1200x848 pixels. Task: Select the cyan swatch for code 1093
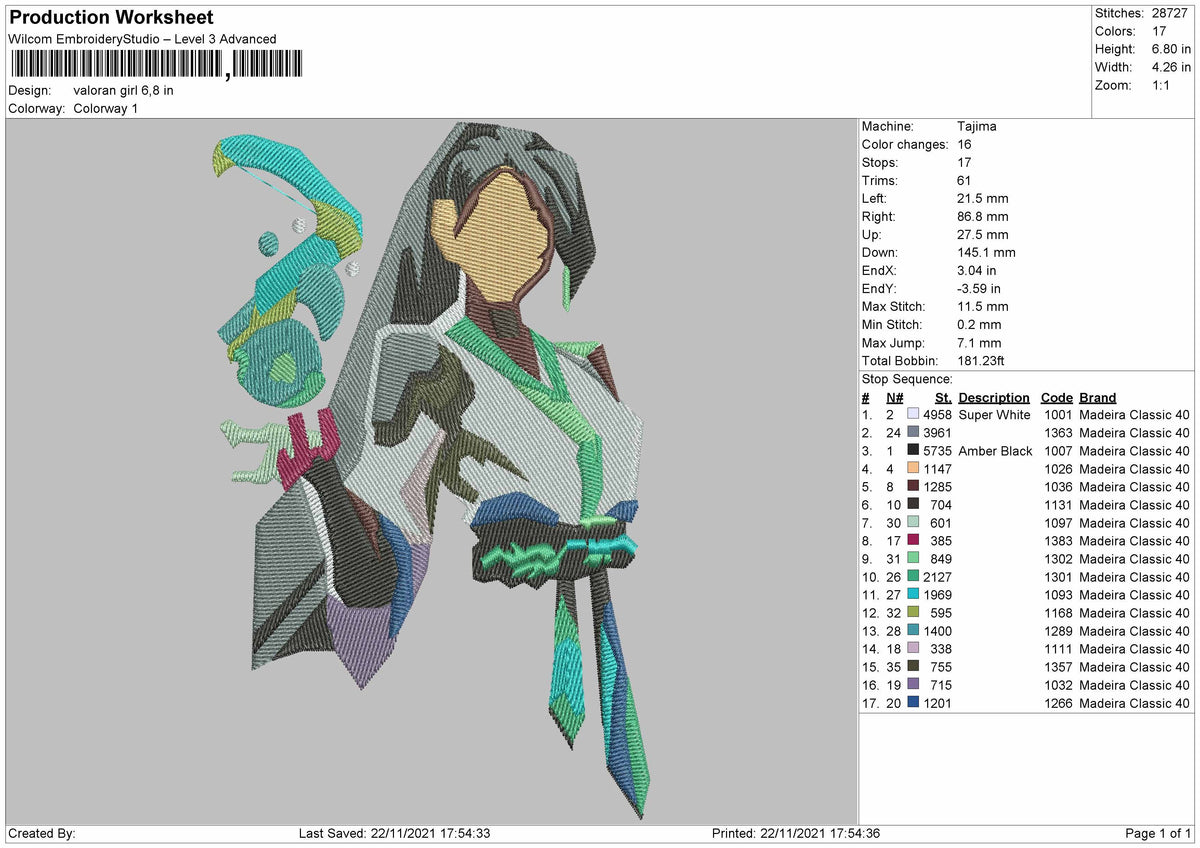click(x=913, y=594)
